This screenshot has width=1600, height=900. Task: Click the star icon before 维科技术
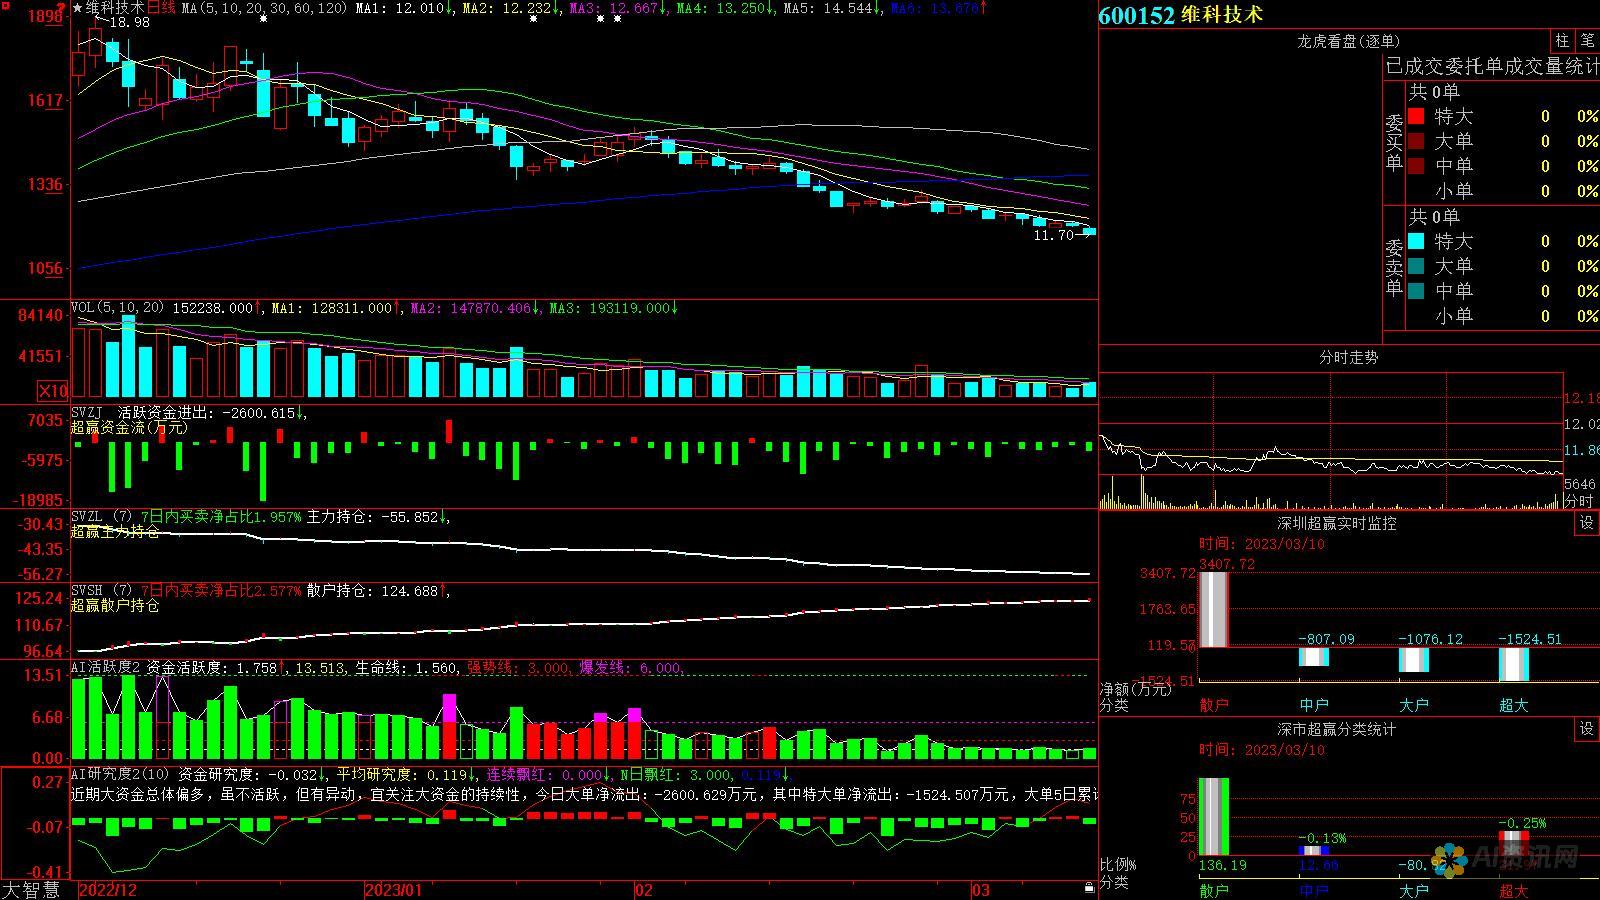point(77,8)
